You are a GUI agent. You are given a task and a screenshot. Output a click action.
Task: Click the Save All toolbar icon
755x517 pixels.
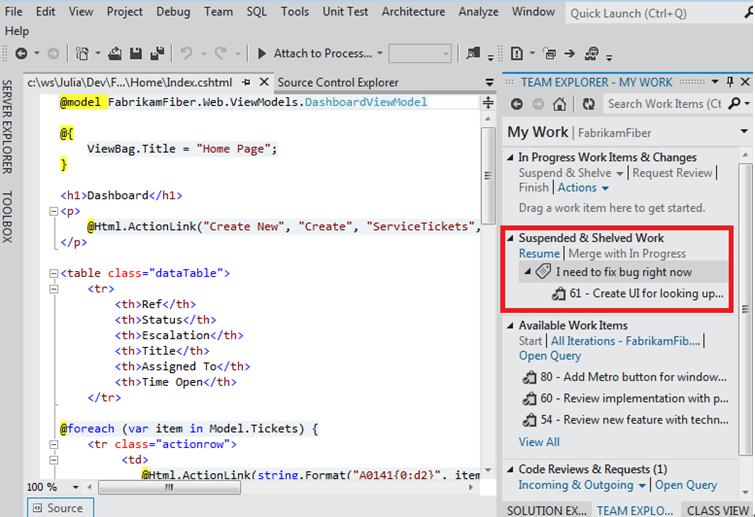(157, 53)
